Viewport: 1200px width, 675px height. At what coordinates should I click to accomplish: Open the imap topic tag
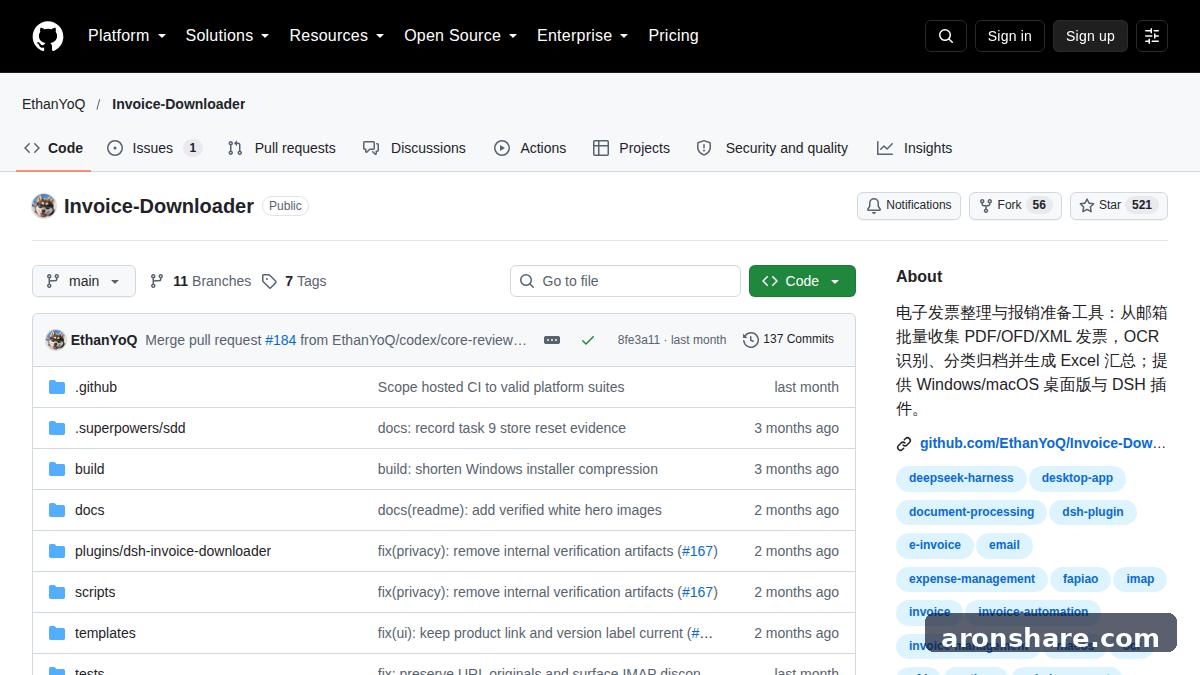coord(1140,579)
